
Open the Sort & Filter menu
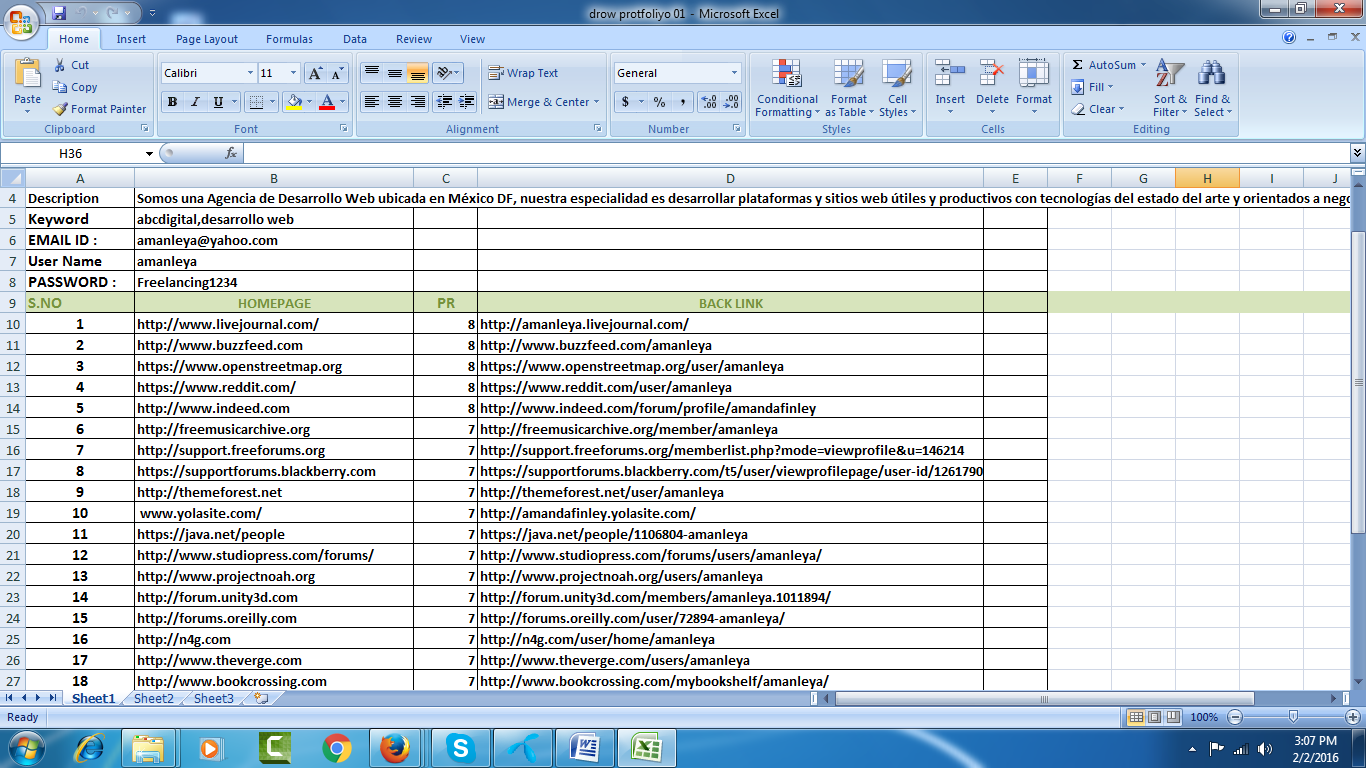click(x=1170, y=89)
